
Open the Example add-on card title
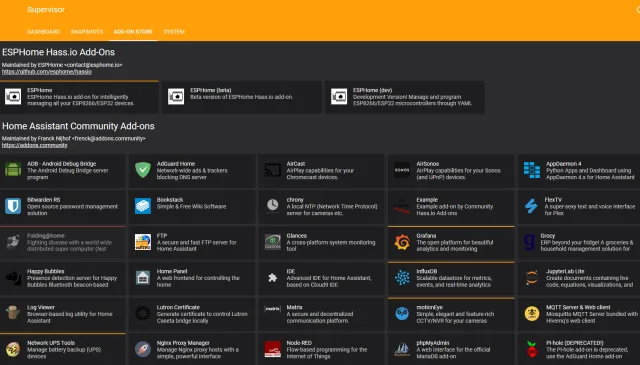point(427,200)
